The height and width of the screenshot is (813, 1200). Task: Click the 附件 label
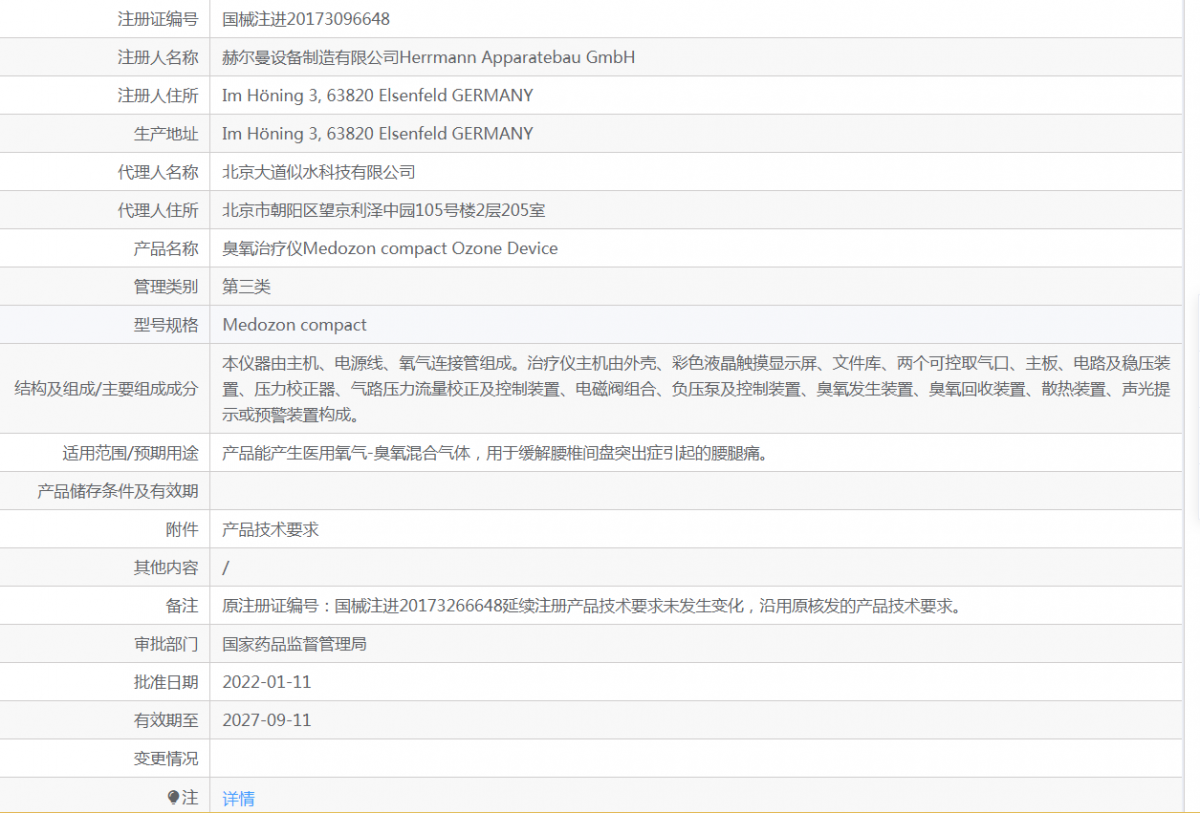point(182,529)
